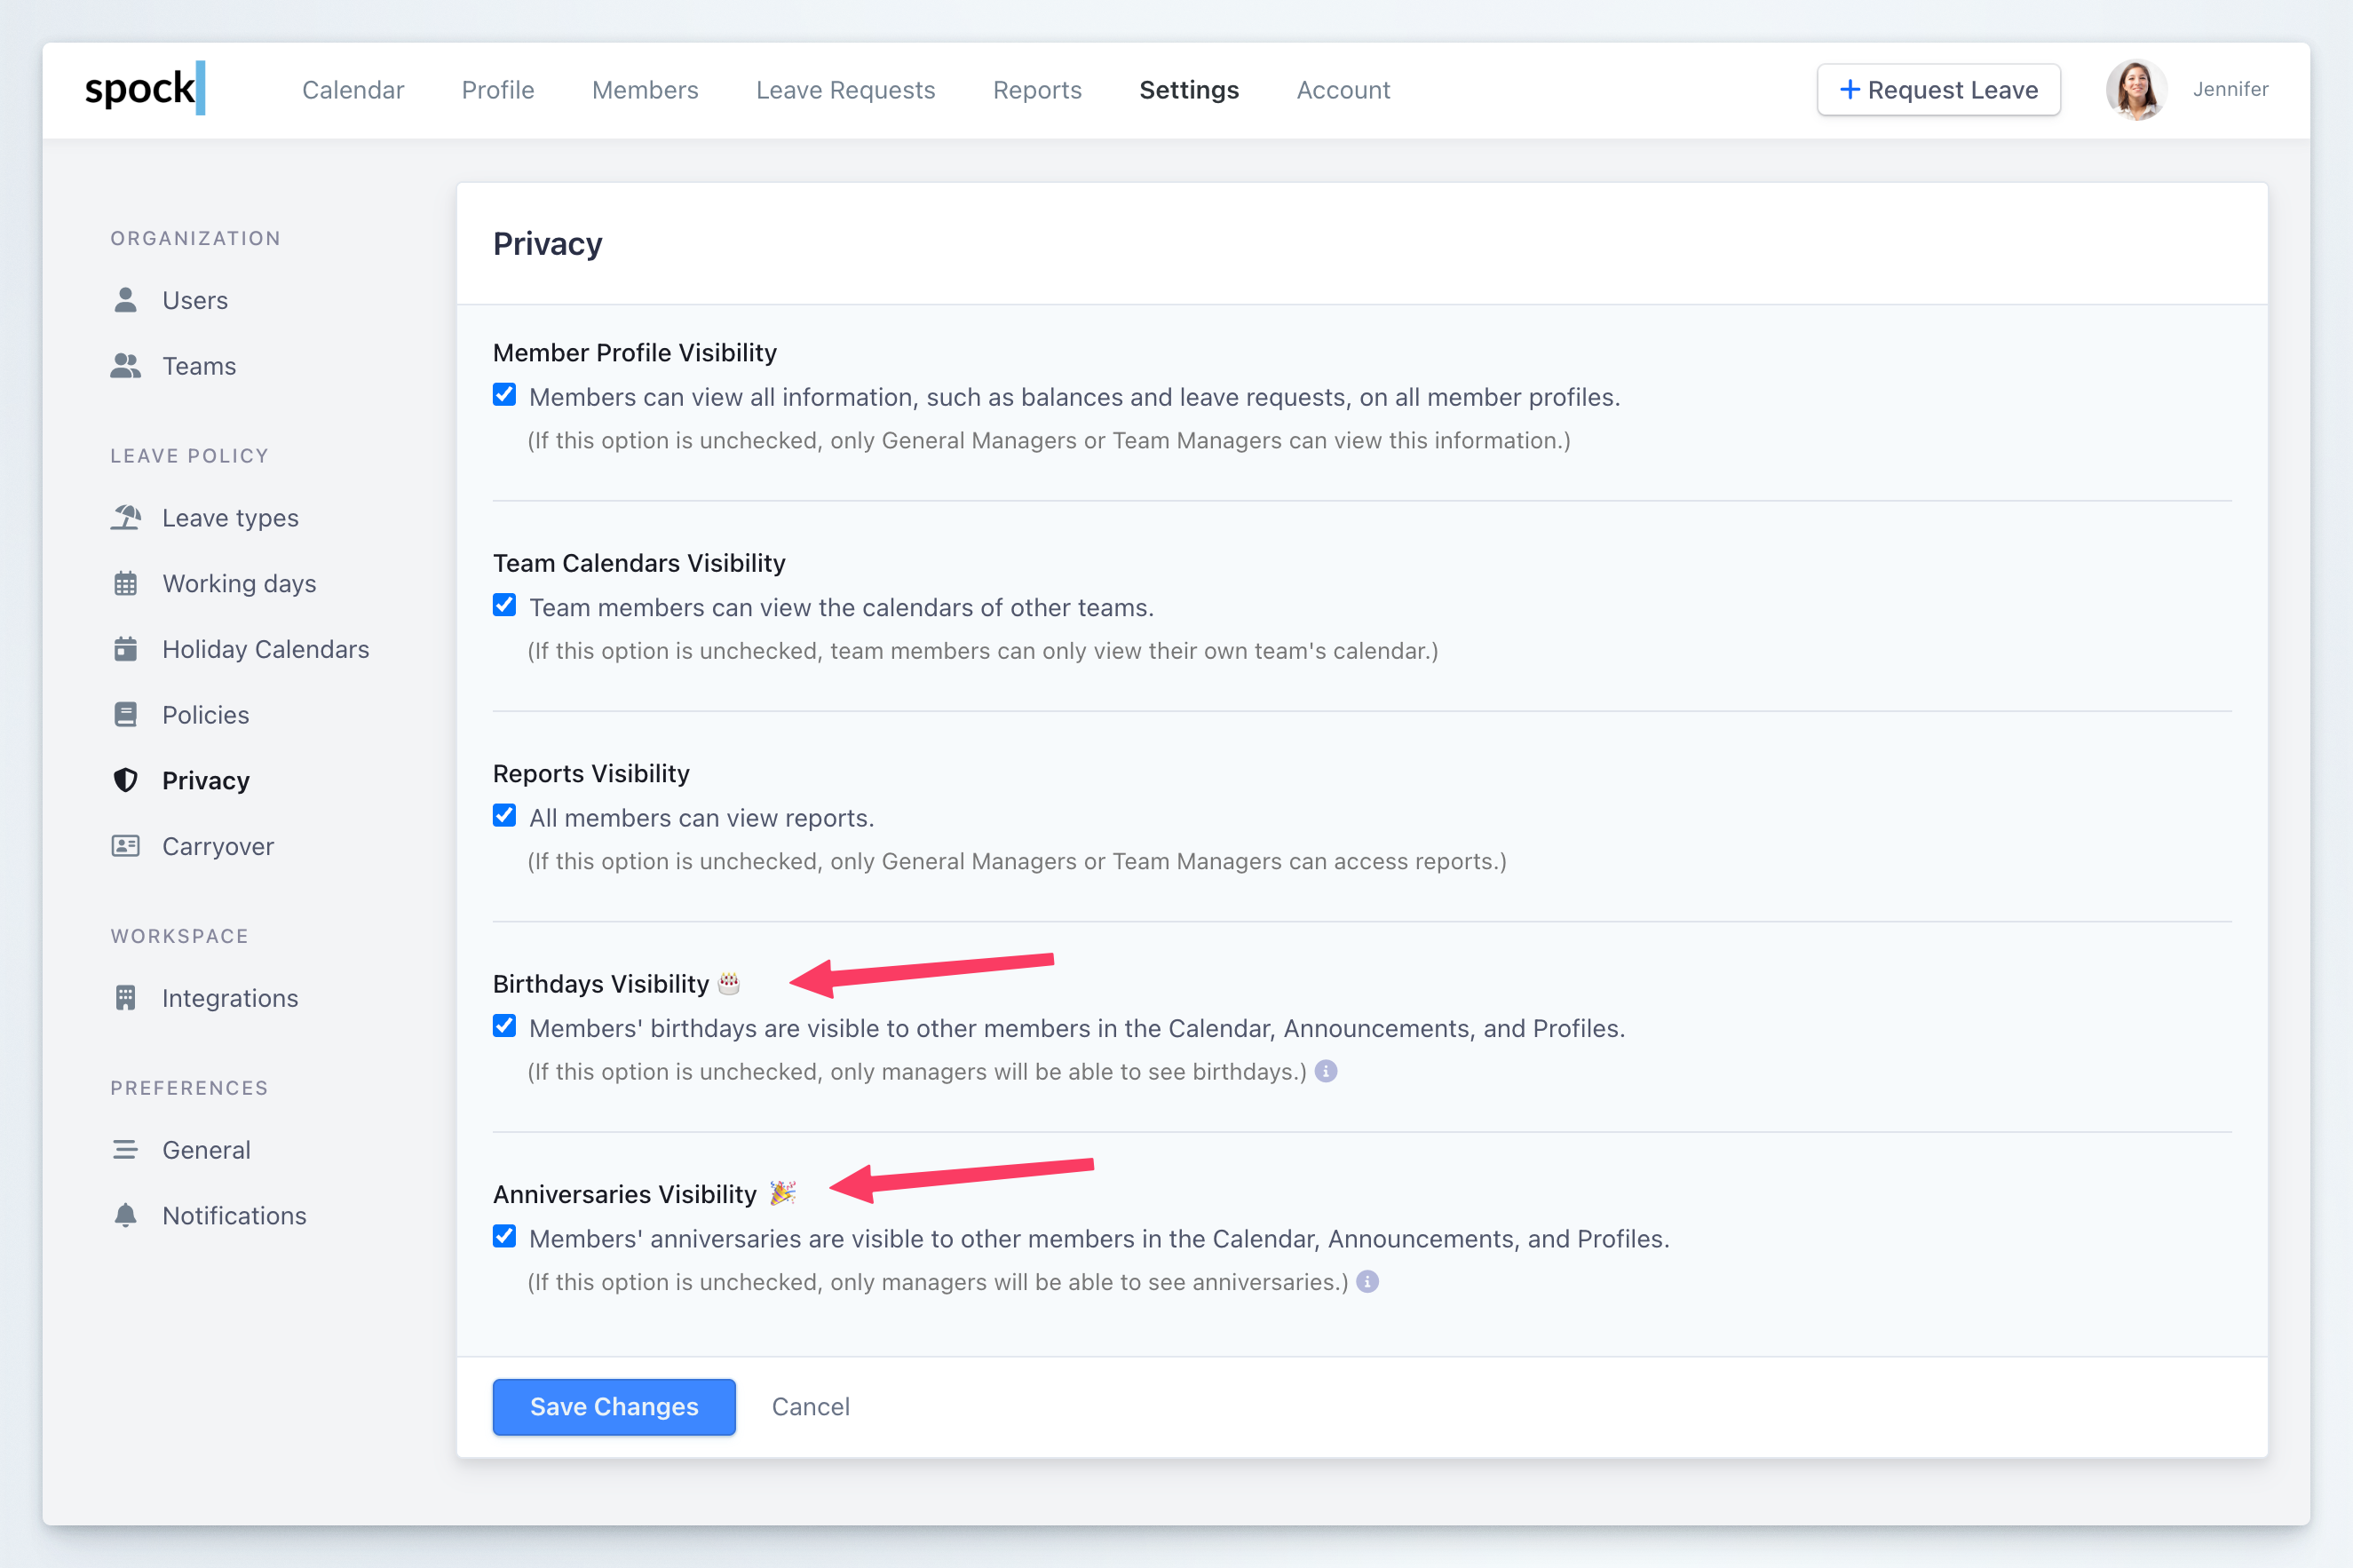The width and height of the screenshot is (2353, 1568).
Task: Click the Integrations building icon
Action: coord(125,998)
